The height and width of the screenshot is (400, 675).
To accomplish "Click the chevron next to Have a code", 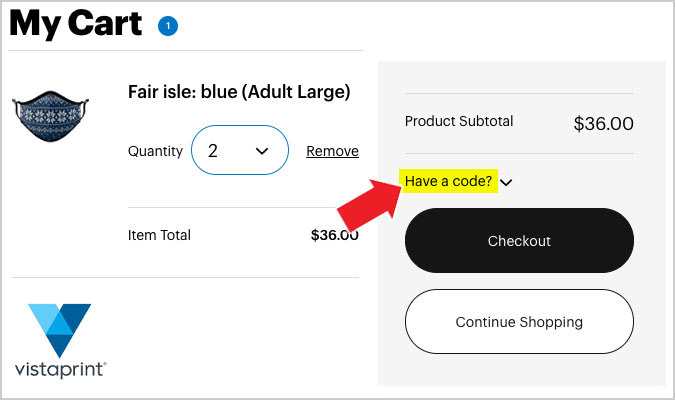I will 506,183.
